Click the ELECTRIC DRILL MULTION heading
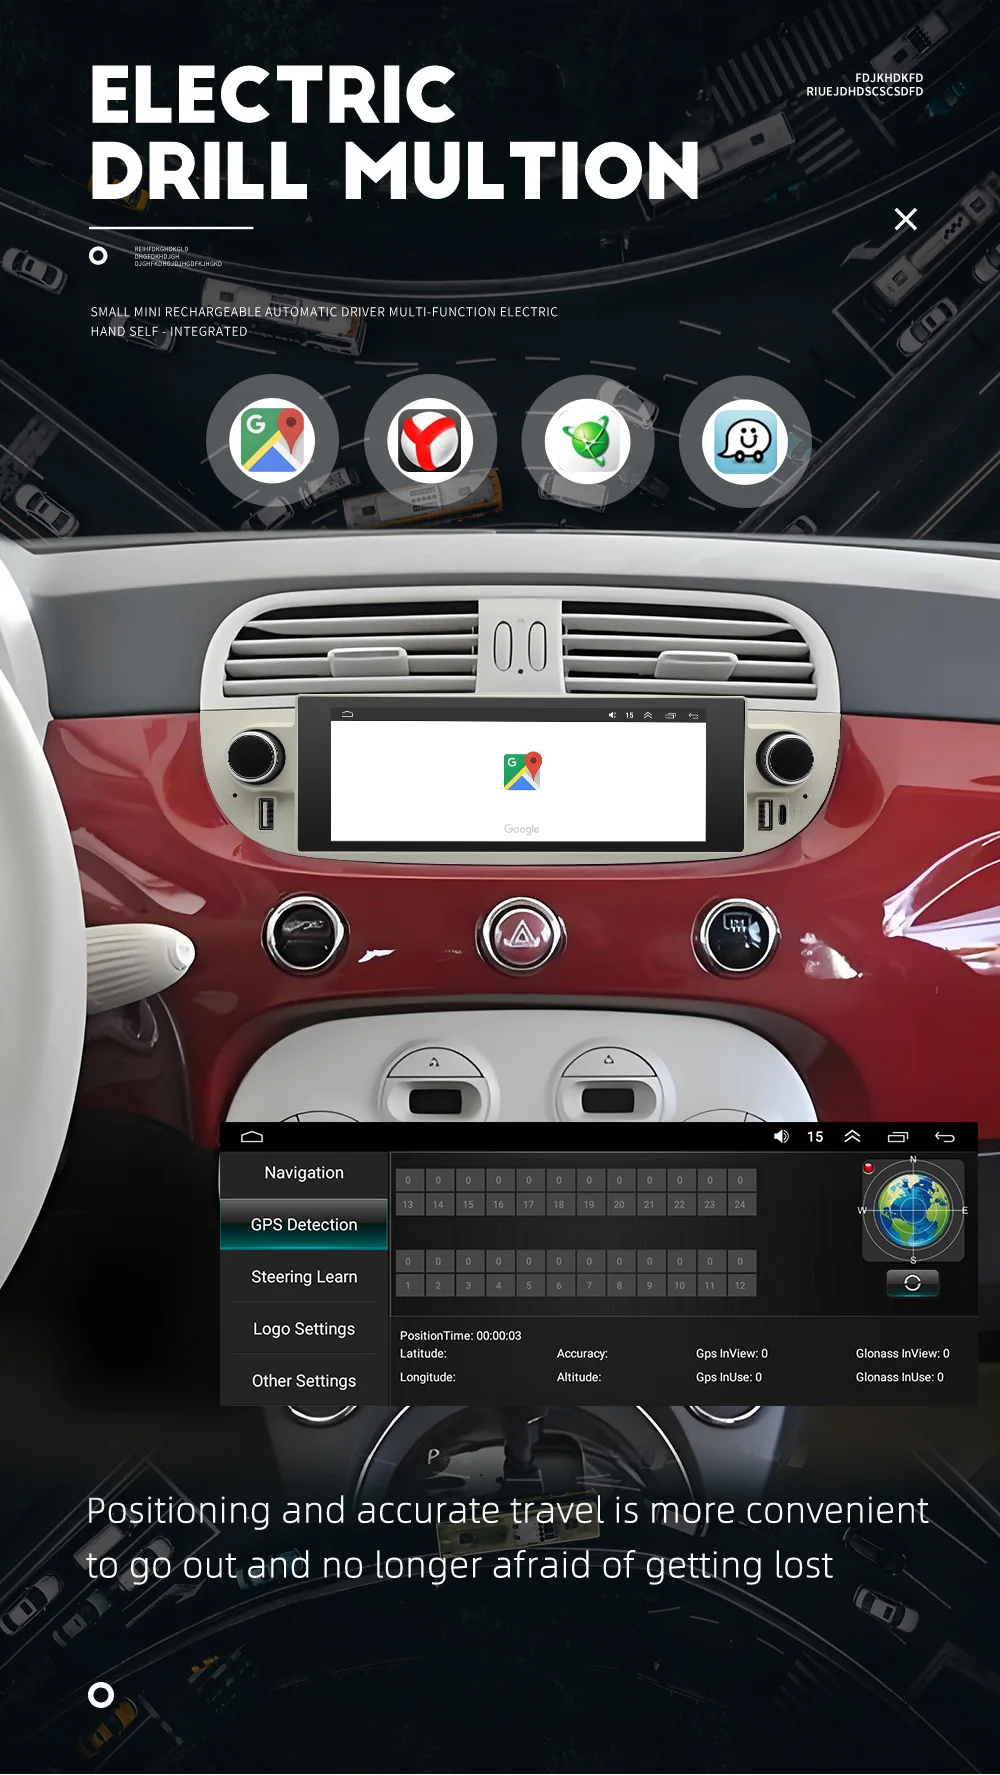Image resolution: width=1000 pixels, height=1775 pixels. click(395, 132)
